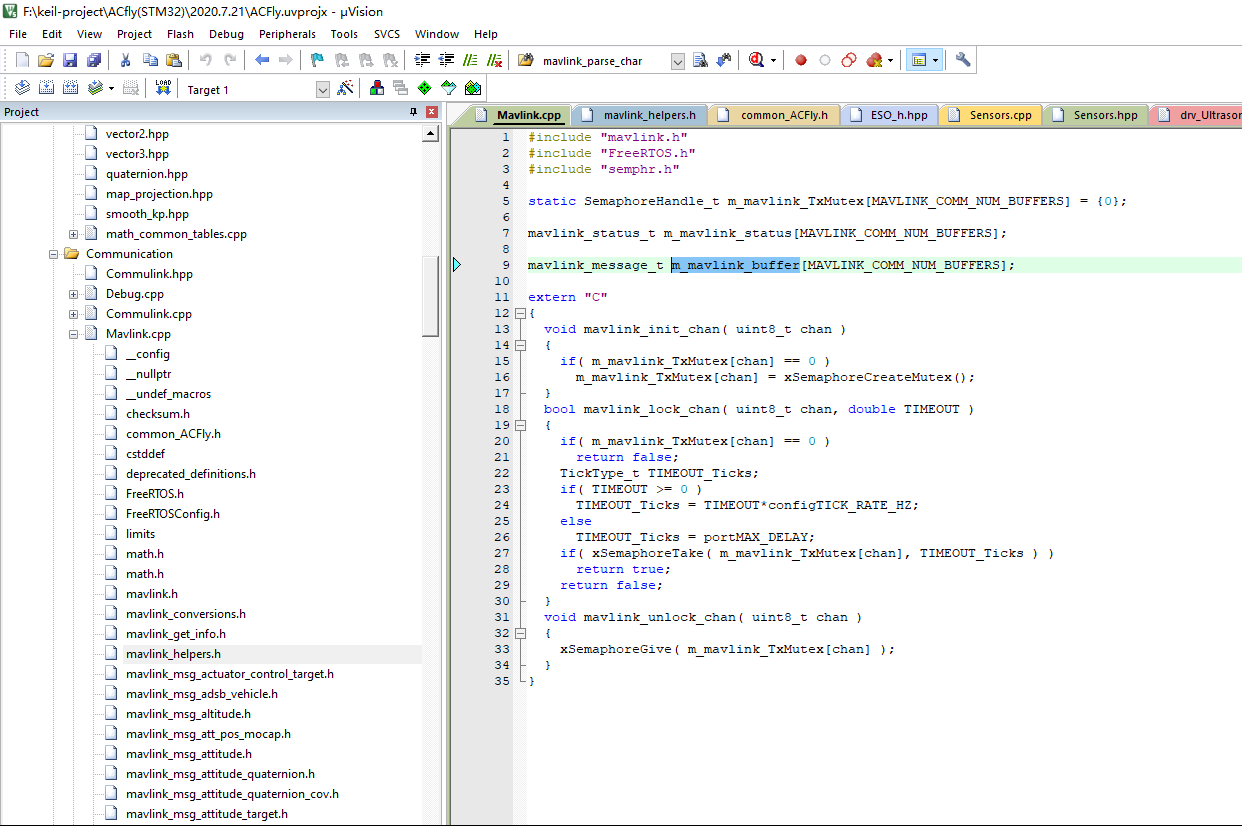Switch to the Sensors.cpp tab

pyautogui.click(x=991, y=115)
